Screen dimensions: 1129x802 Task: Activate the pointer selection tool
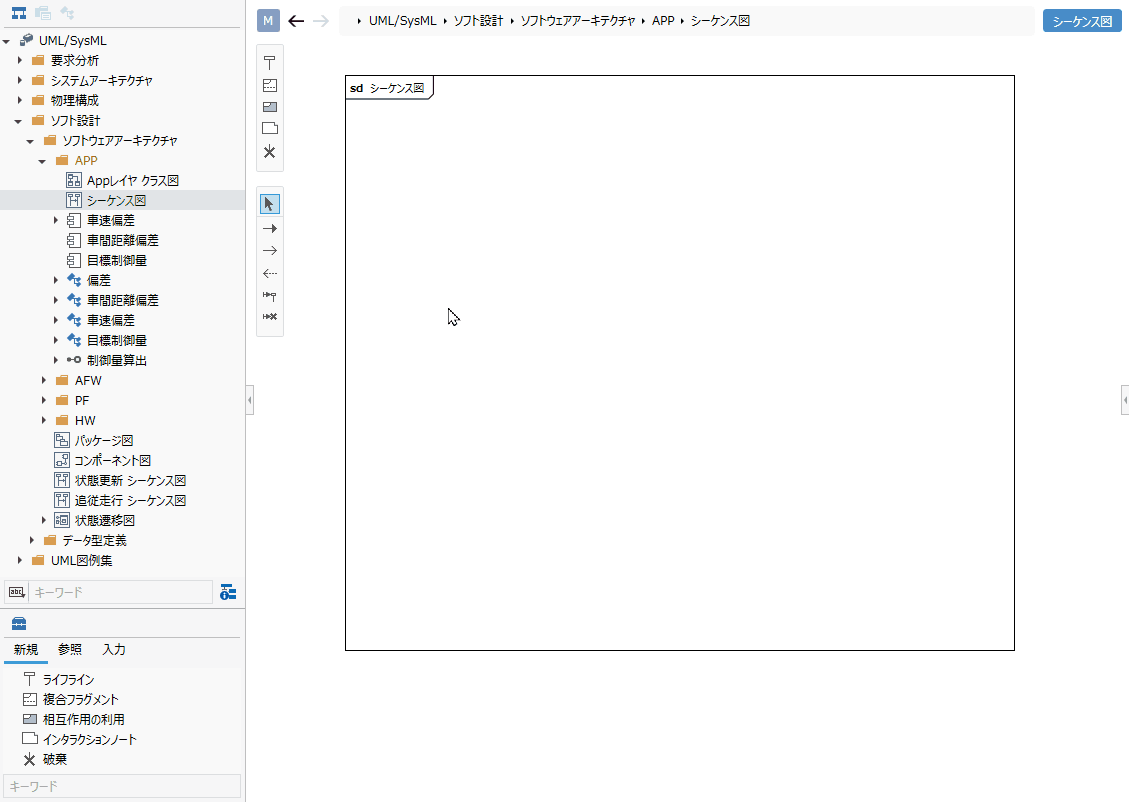(x=269, y=204)
